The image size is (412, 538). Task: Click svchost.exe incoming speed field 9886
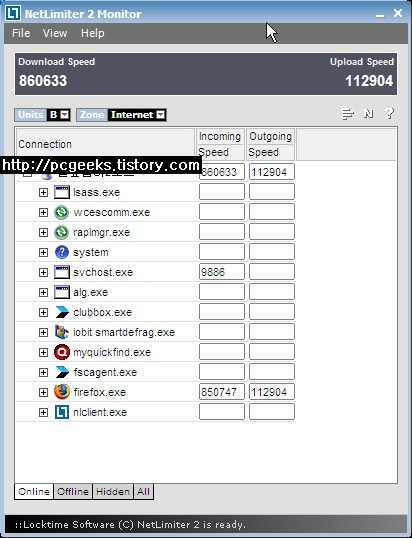tap(222, 272)
